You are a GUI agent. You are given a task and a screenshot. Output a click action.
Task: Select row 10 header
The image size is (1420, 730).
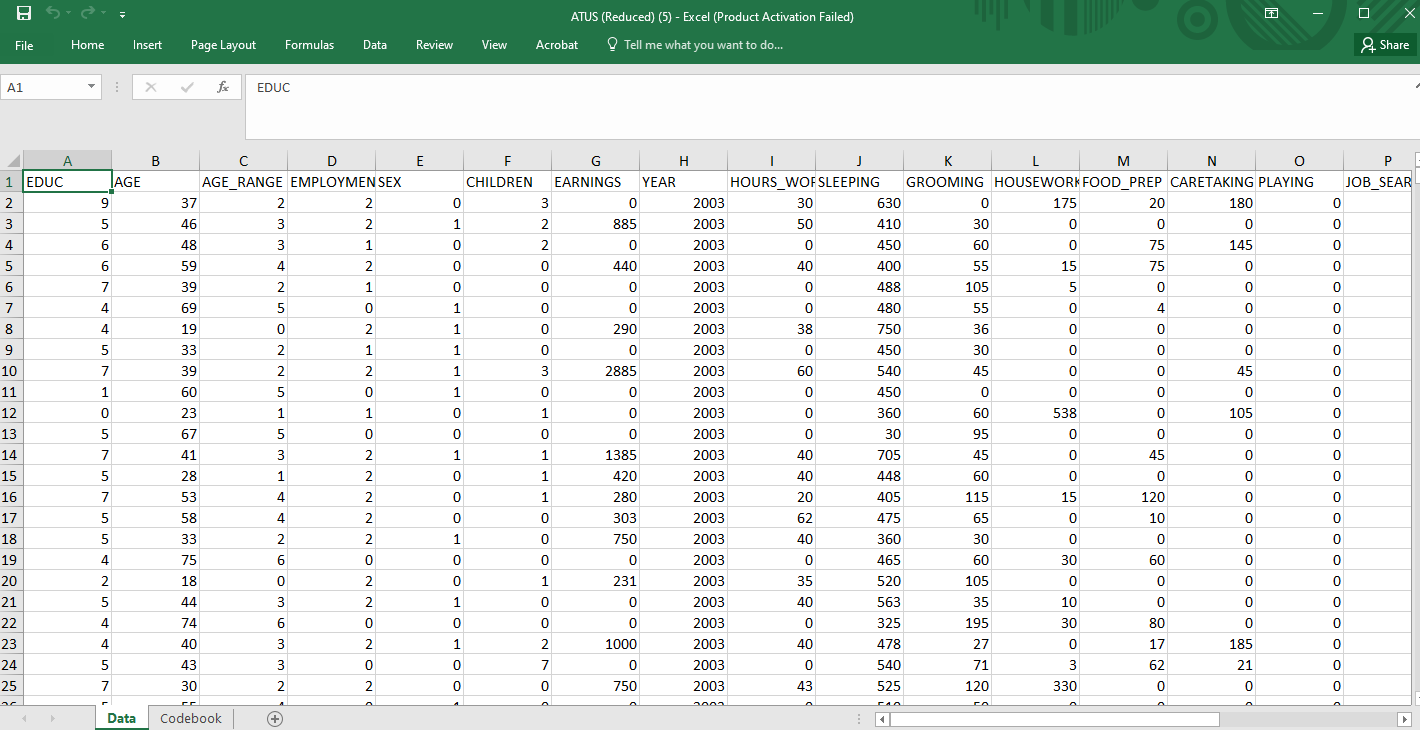[11, 371]
